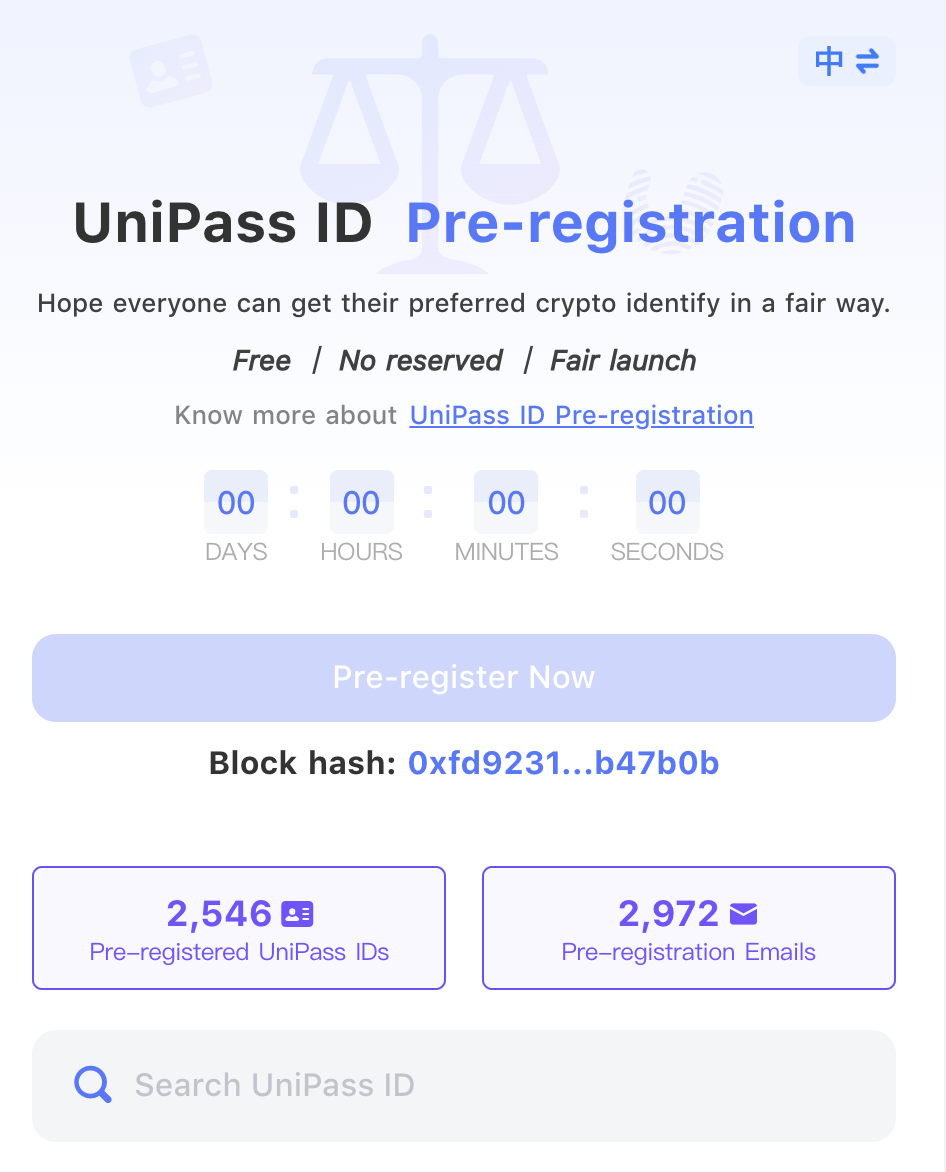This screenshot has height=1172, width=946.
Task: Click the HOURS countdown box
Action: coord(362,502)
